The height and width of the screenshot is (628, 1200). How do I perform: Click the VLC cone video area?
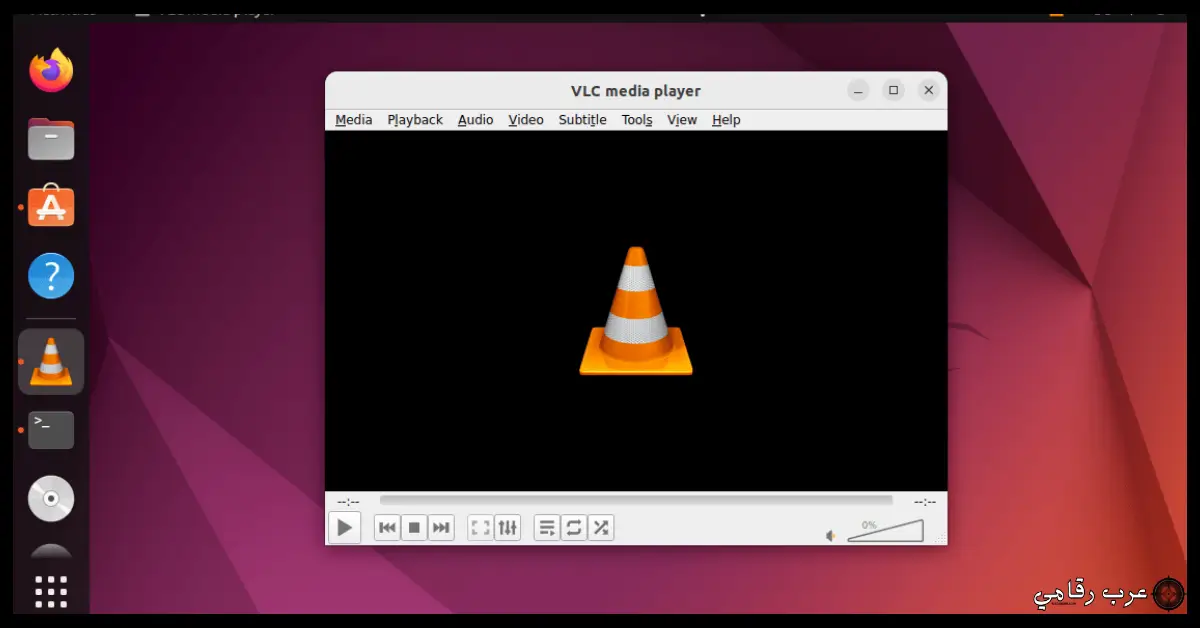[636, 311]
